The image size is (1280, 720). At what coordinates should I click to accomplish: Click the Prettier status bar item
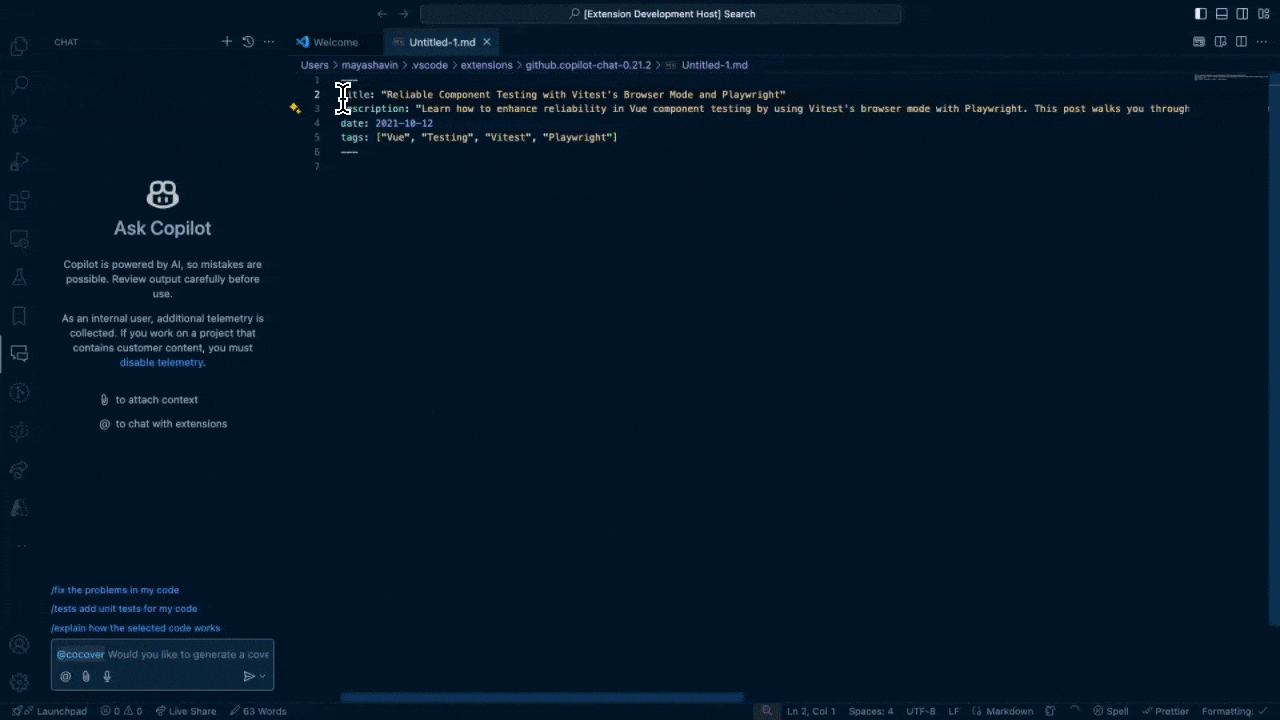coord(1165,711)
